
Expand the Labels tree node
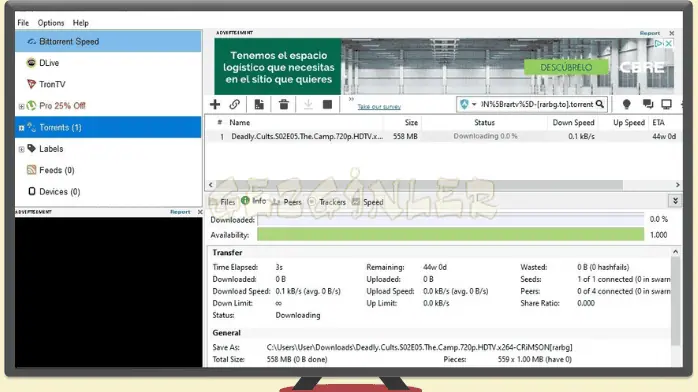click(21, 149)
